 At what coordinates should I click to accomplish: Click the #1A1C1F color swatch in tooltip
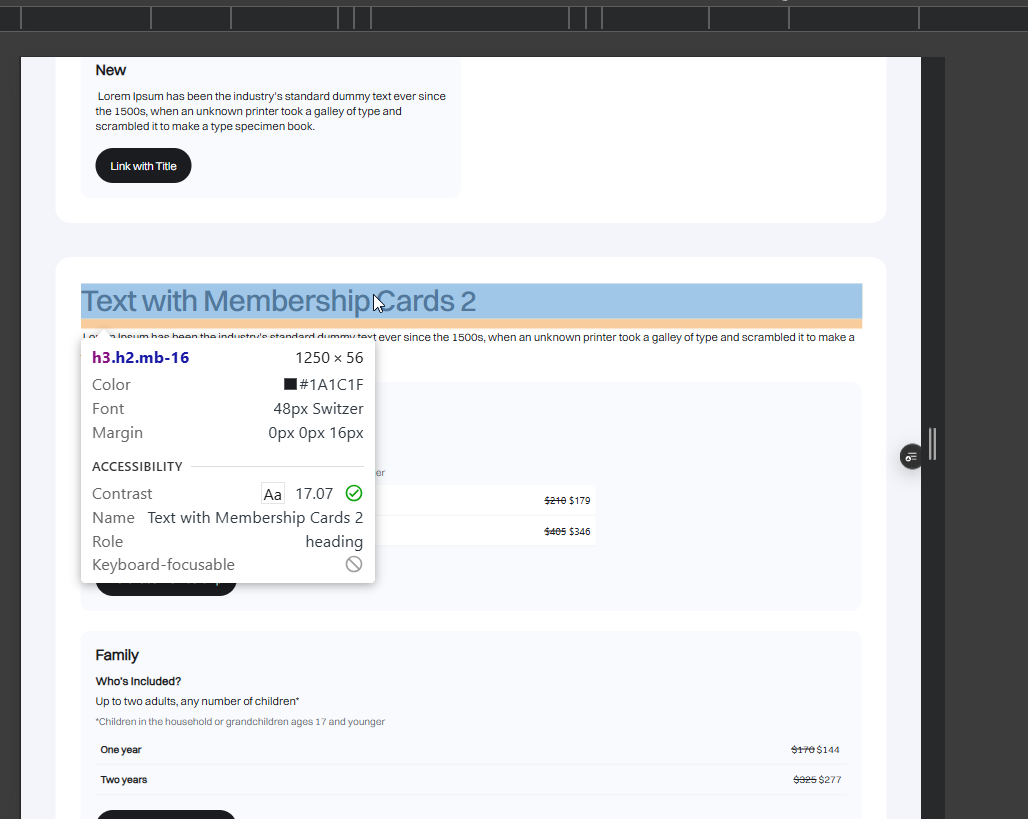coord(290,384)
